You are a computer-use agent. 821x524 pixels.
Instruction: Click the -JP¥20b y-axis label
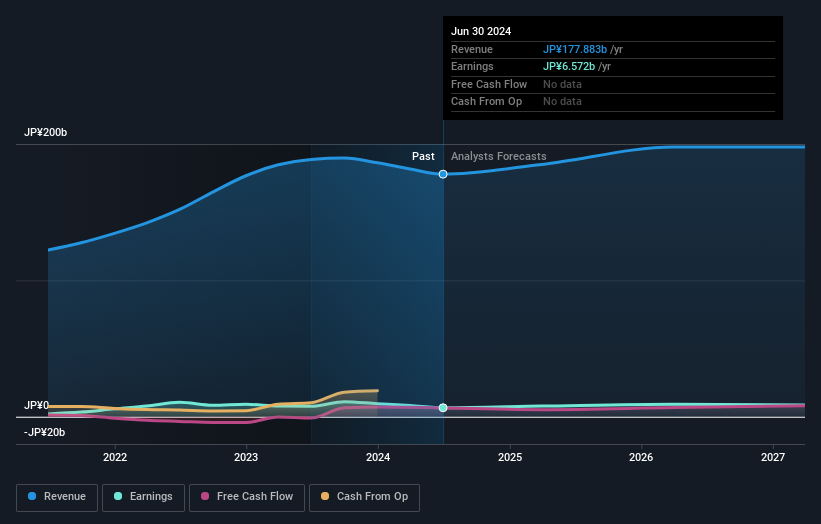[x=45, y=432]
